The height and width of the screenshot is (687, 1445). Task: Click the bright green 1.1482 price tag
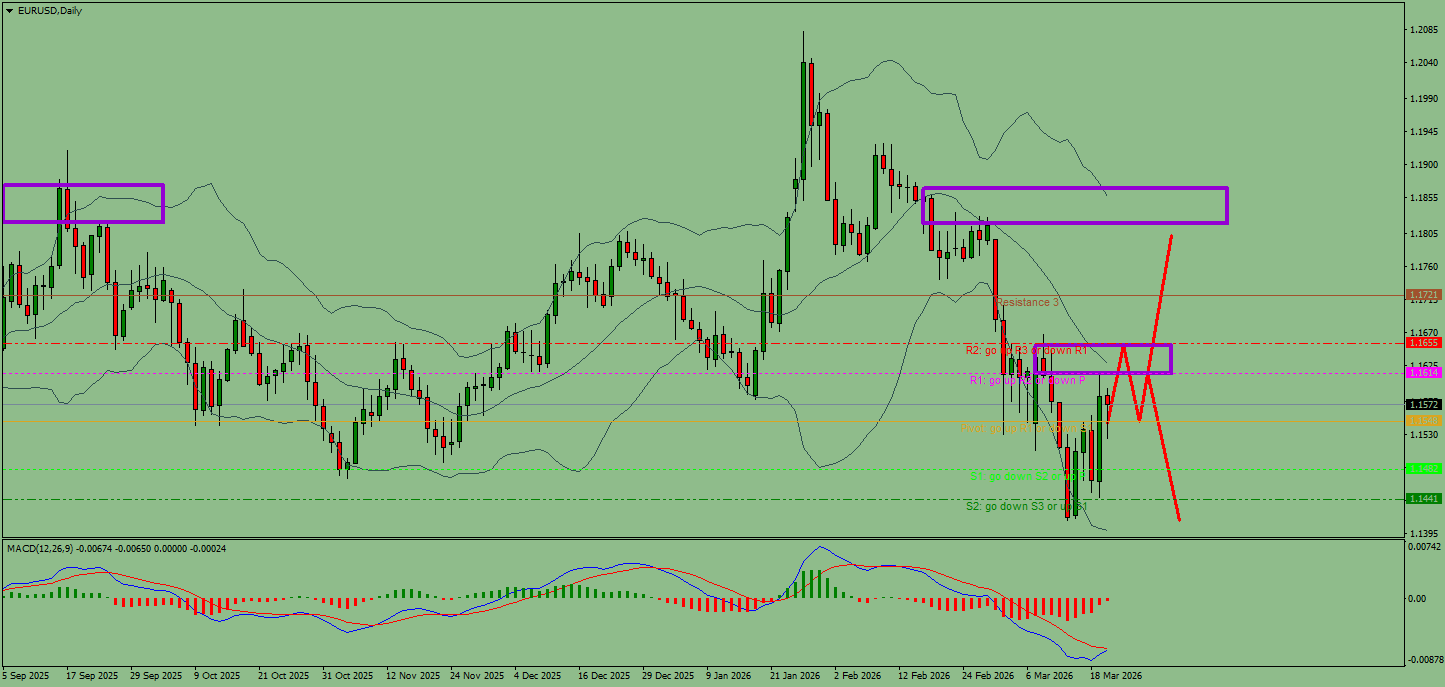click(1423, 468)
